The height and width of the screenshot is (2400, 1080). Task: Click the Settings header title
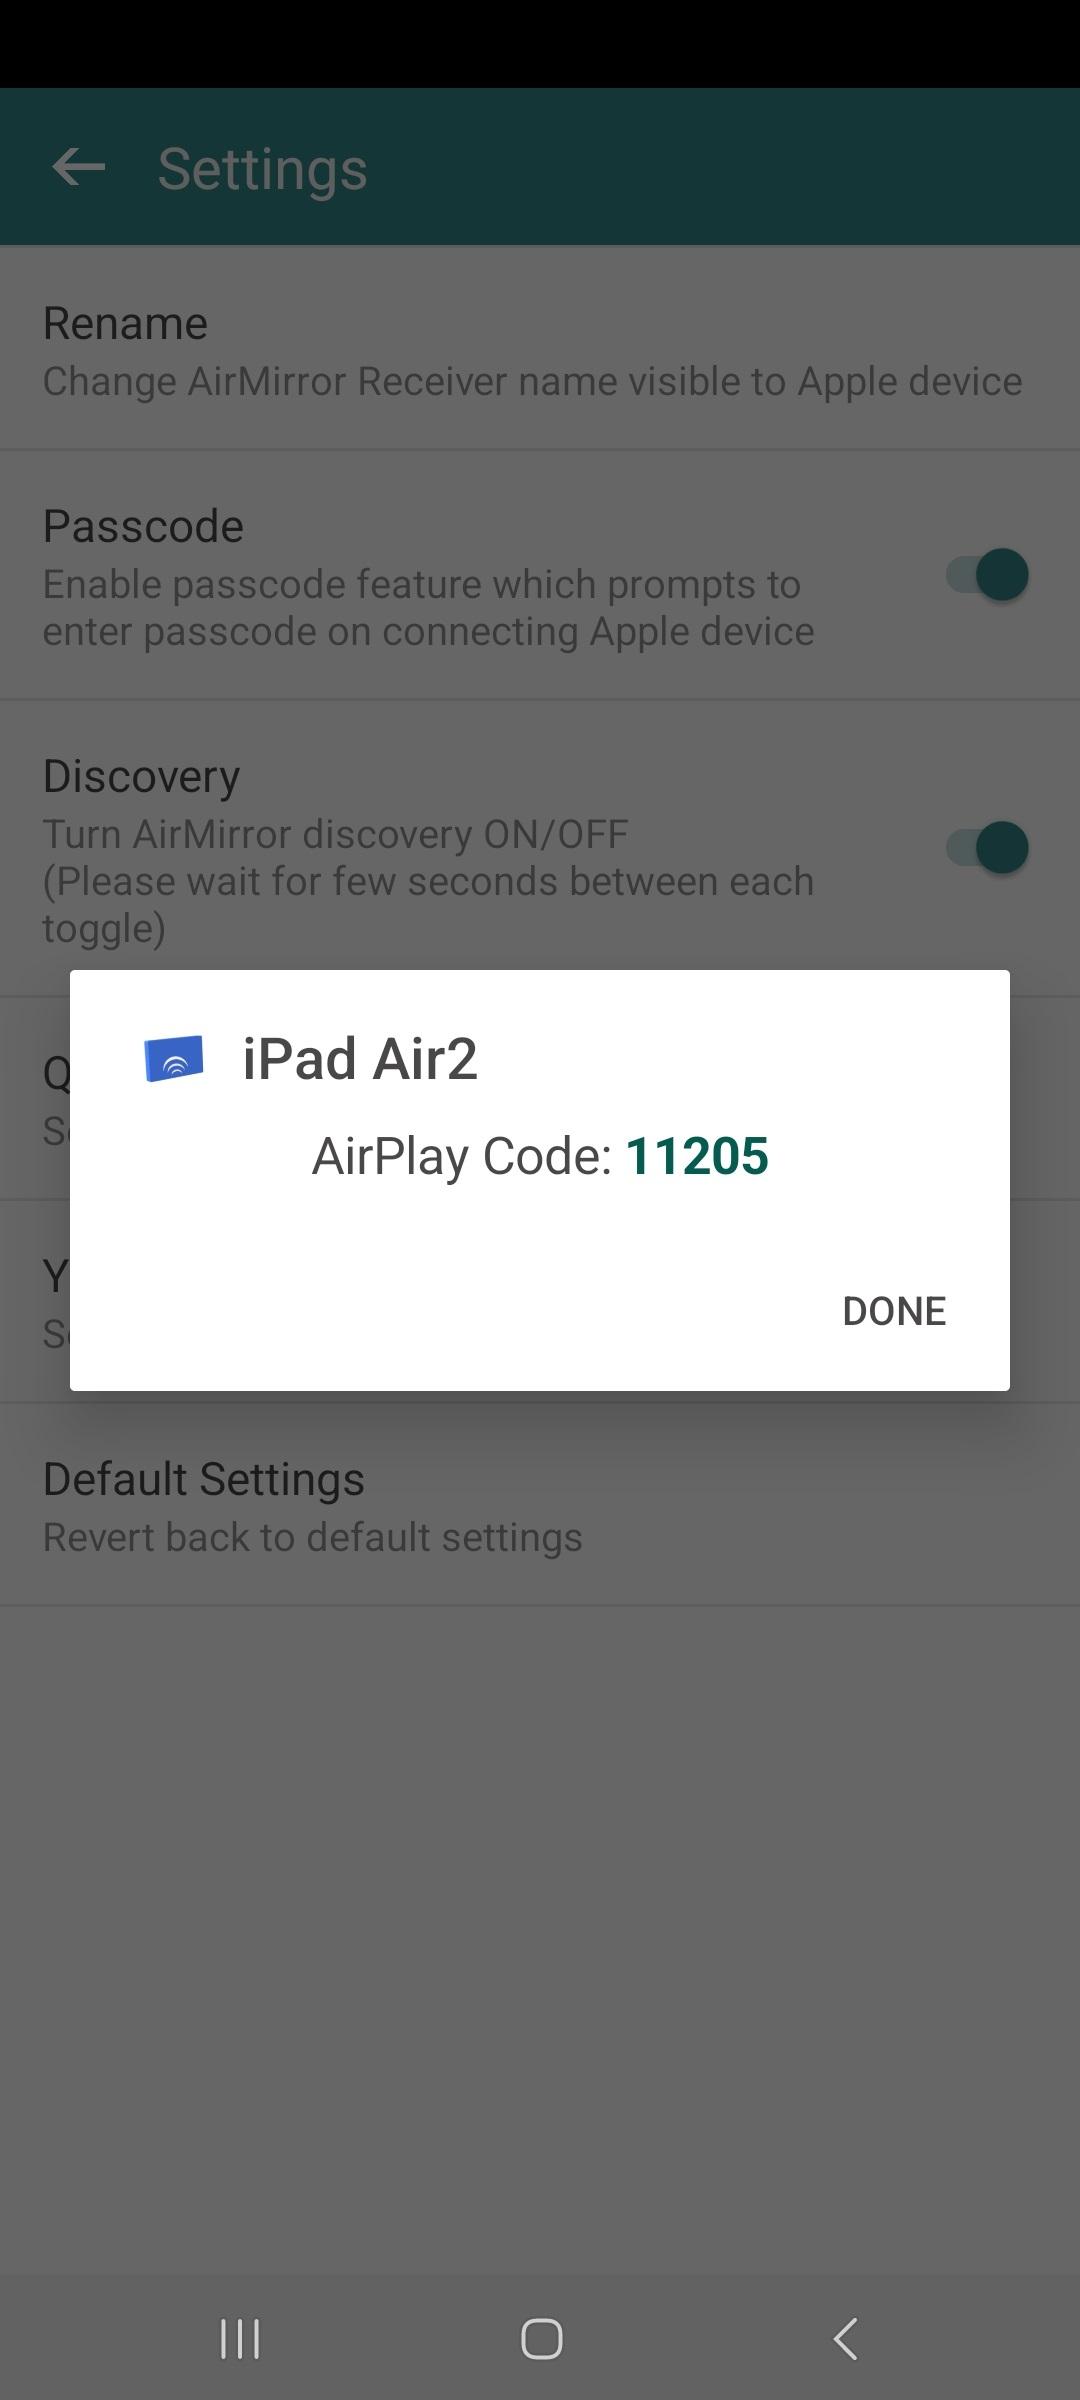coord(263,168)
